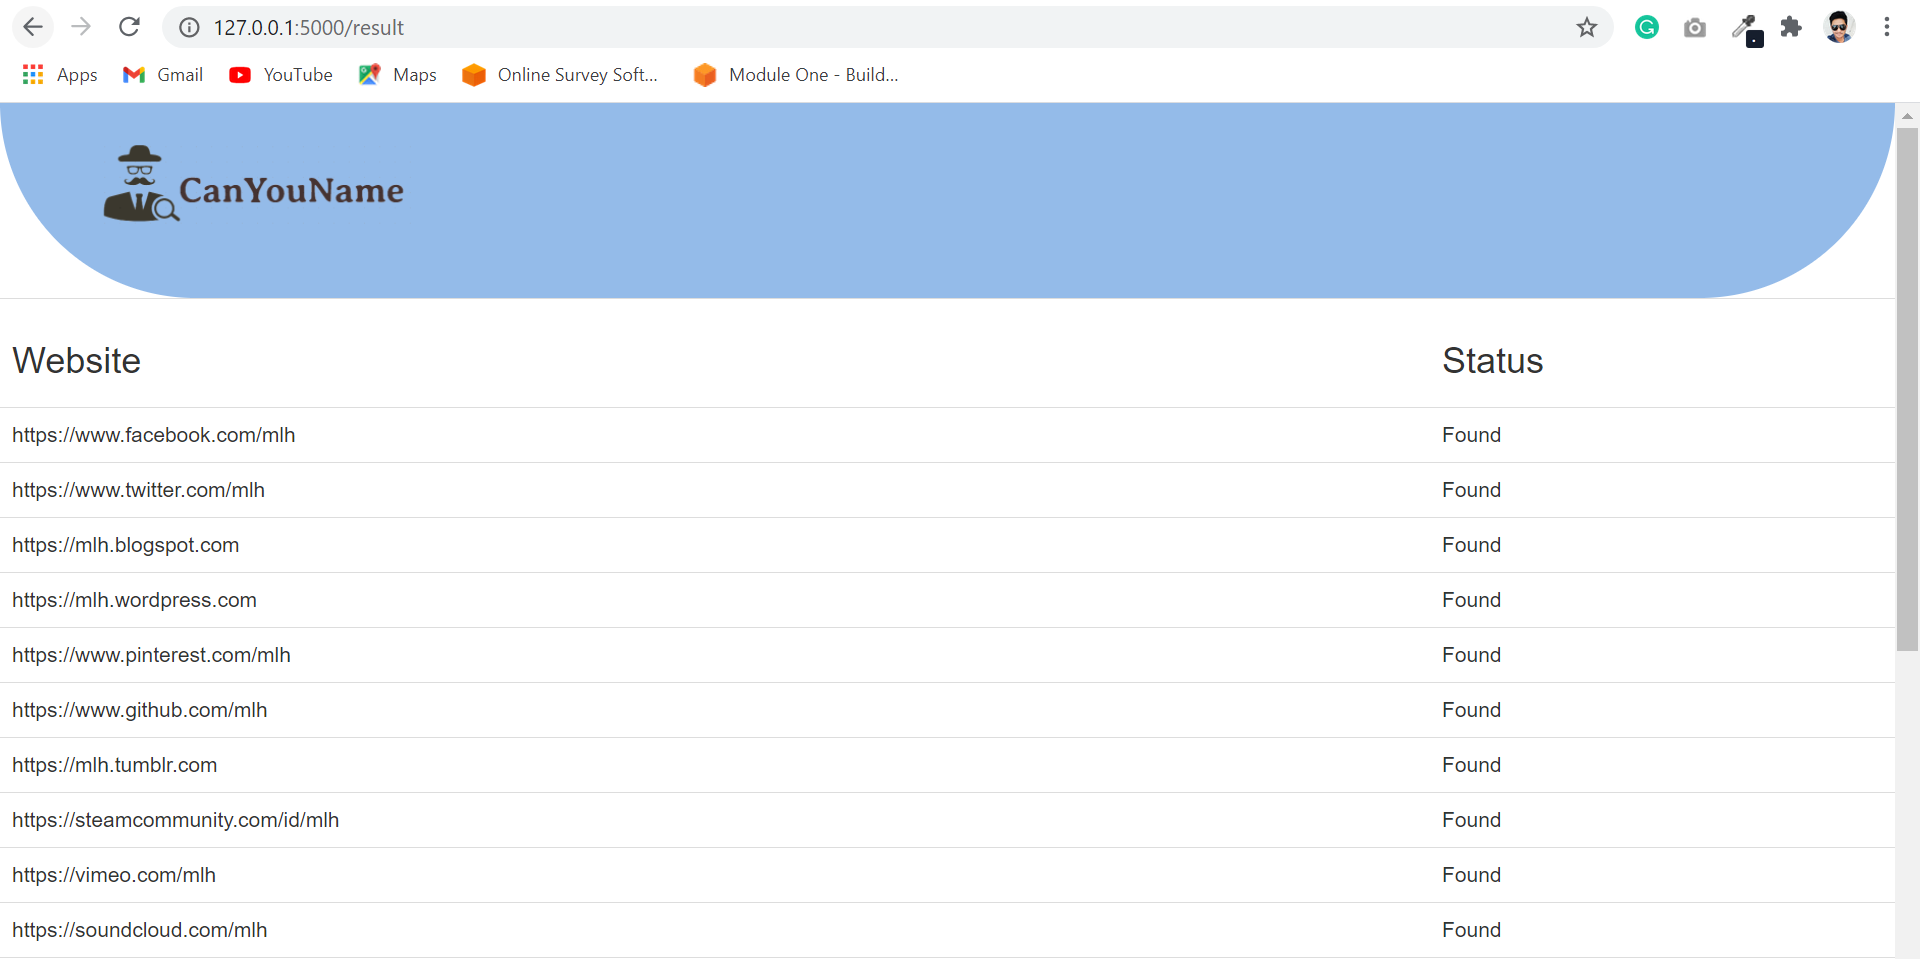Open the Online Survey Soft... bookmark
Image resolution: width=1920 pixels, height=959 pixels.
pyautogui.click(x=560, y=75)
